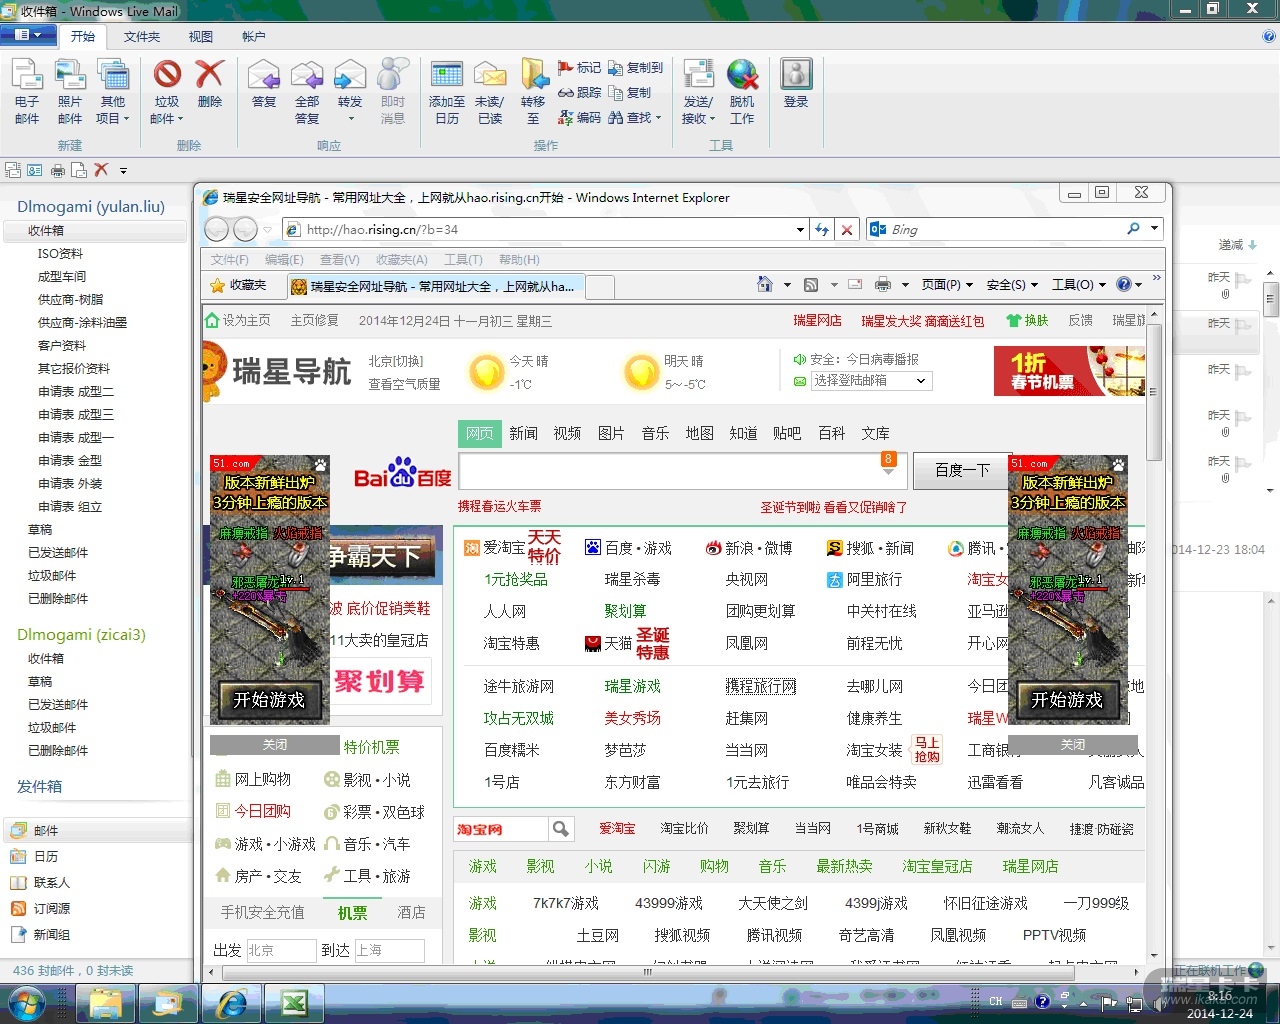
Task: Select the News (新闻) search tab
Action: click(523, 433)
